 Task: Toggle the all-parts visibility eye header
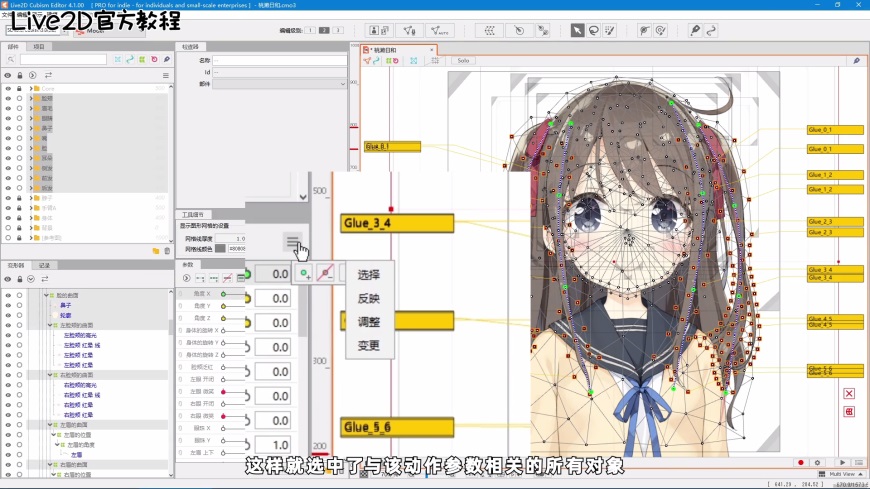tap(8, 75)
